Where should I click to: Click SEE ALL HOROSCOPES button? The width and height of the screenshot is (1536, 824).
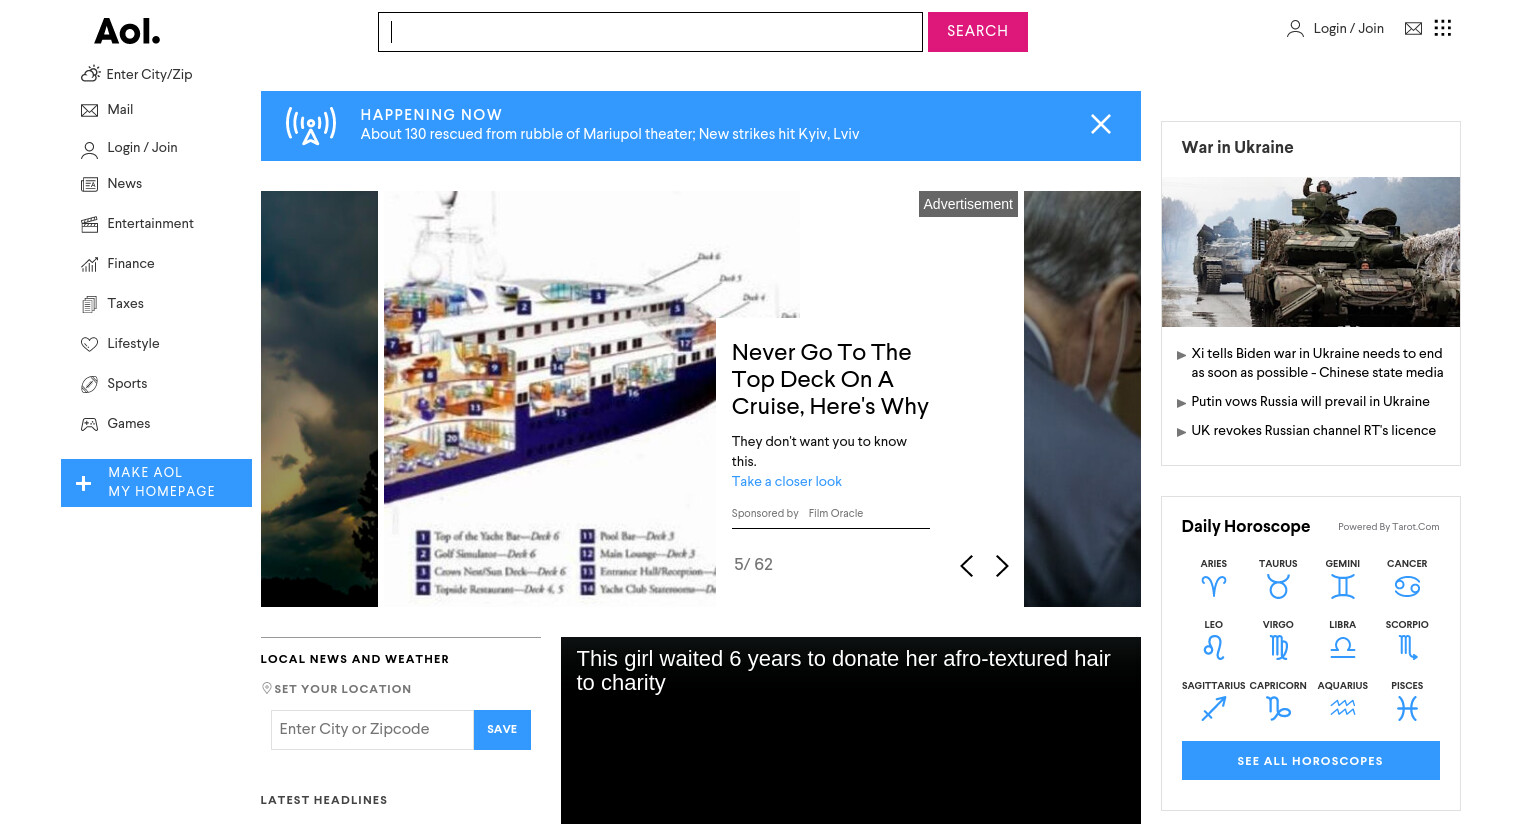pos(1310,761)
